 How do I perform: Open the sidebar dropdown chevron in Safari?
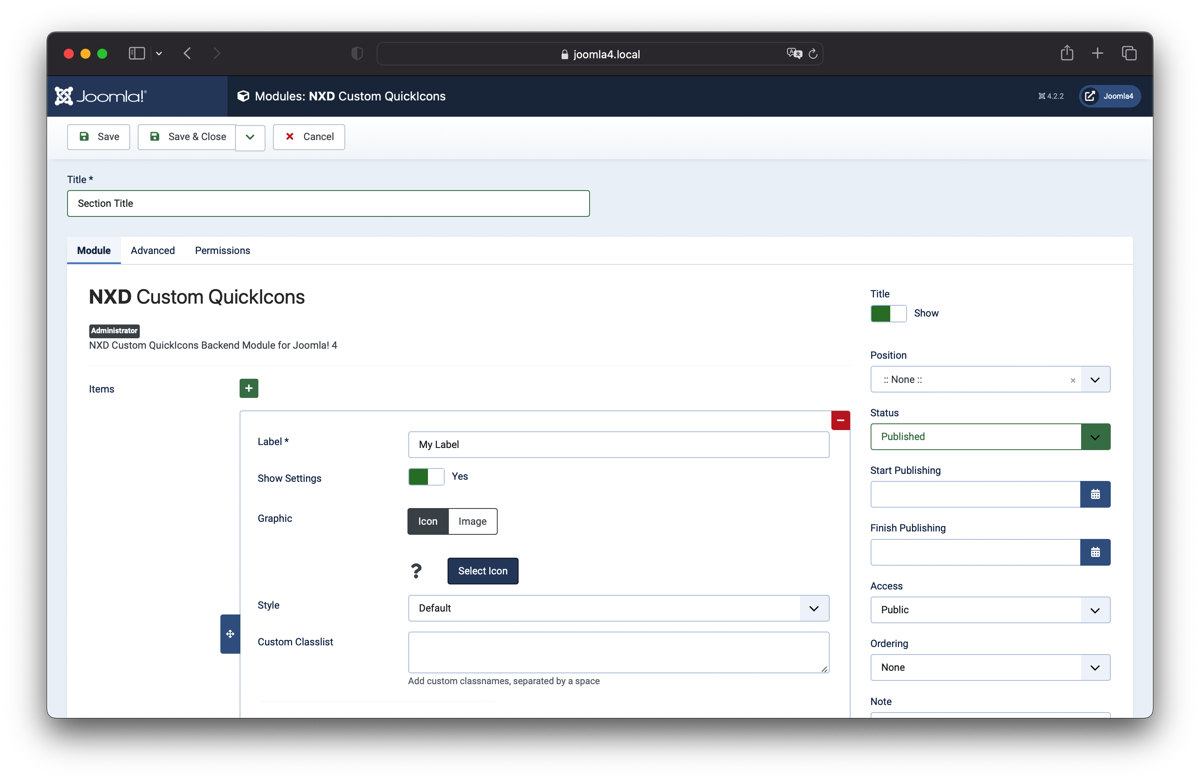tap(159, 54)
